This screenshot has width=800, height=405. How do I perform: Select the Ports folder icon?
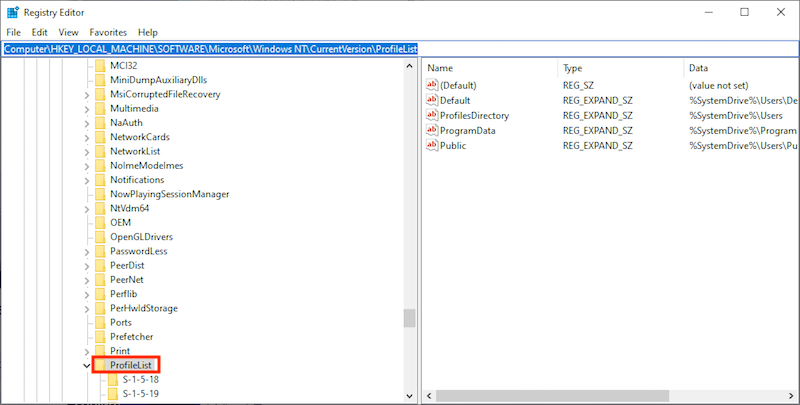(100, 323)
